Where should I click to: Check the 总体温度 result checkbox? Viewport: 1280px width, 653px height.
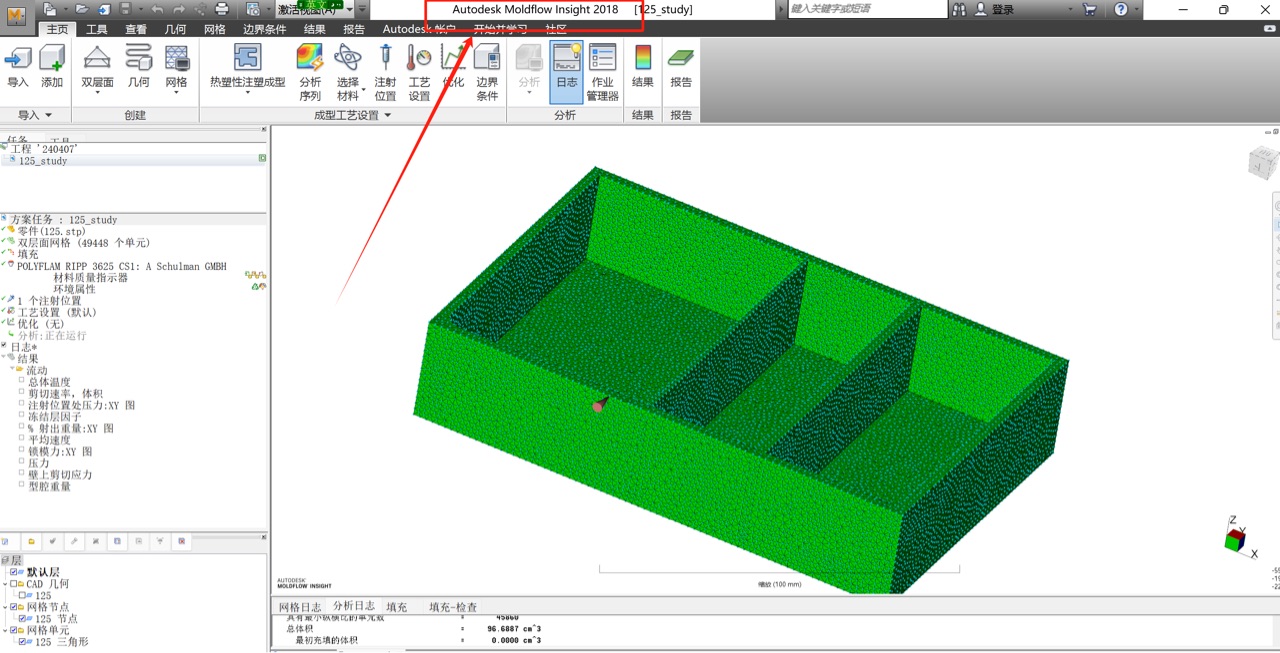(x=21, y=382)
